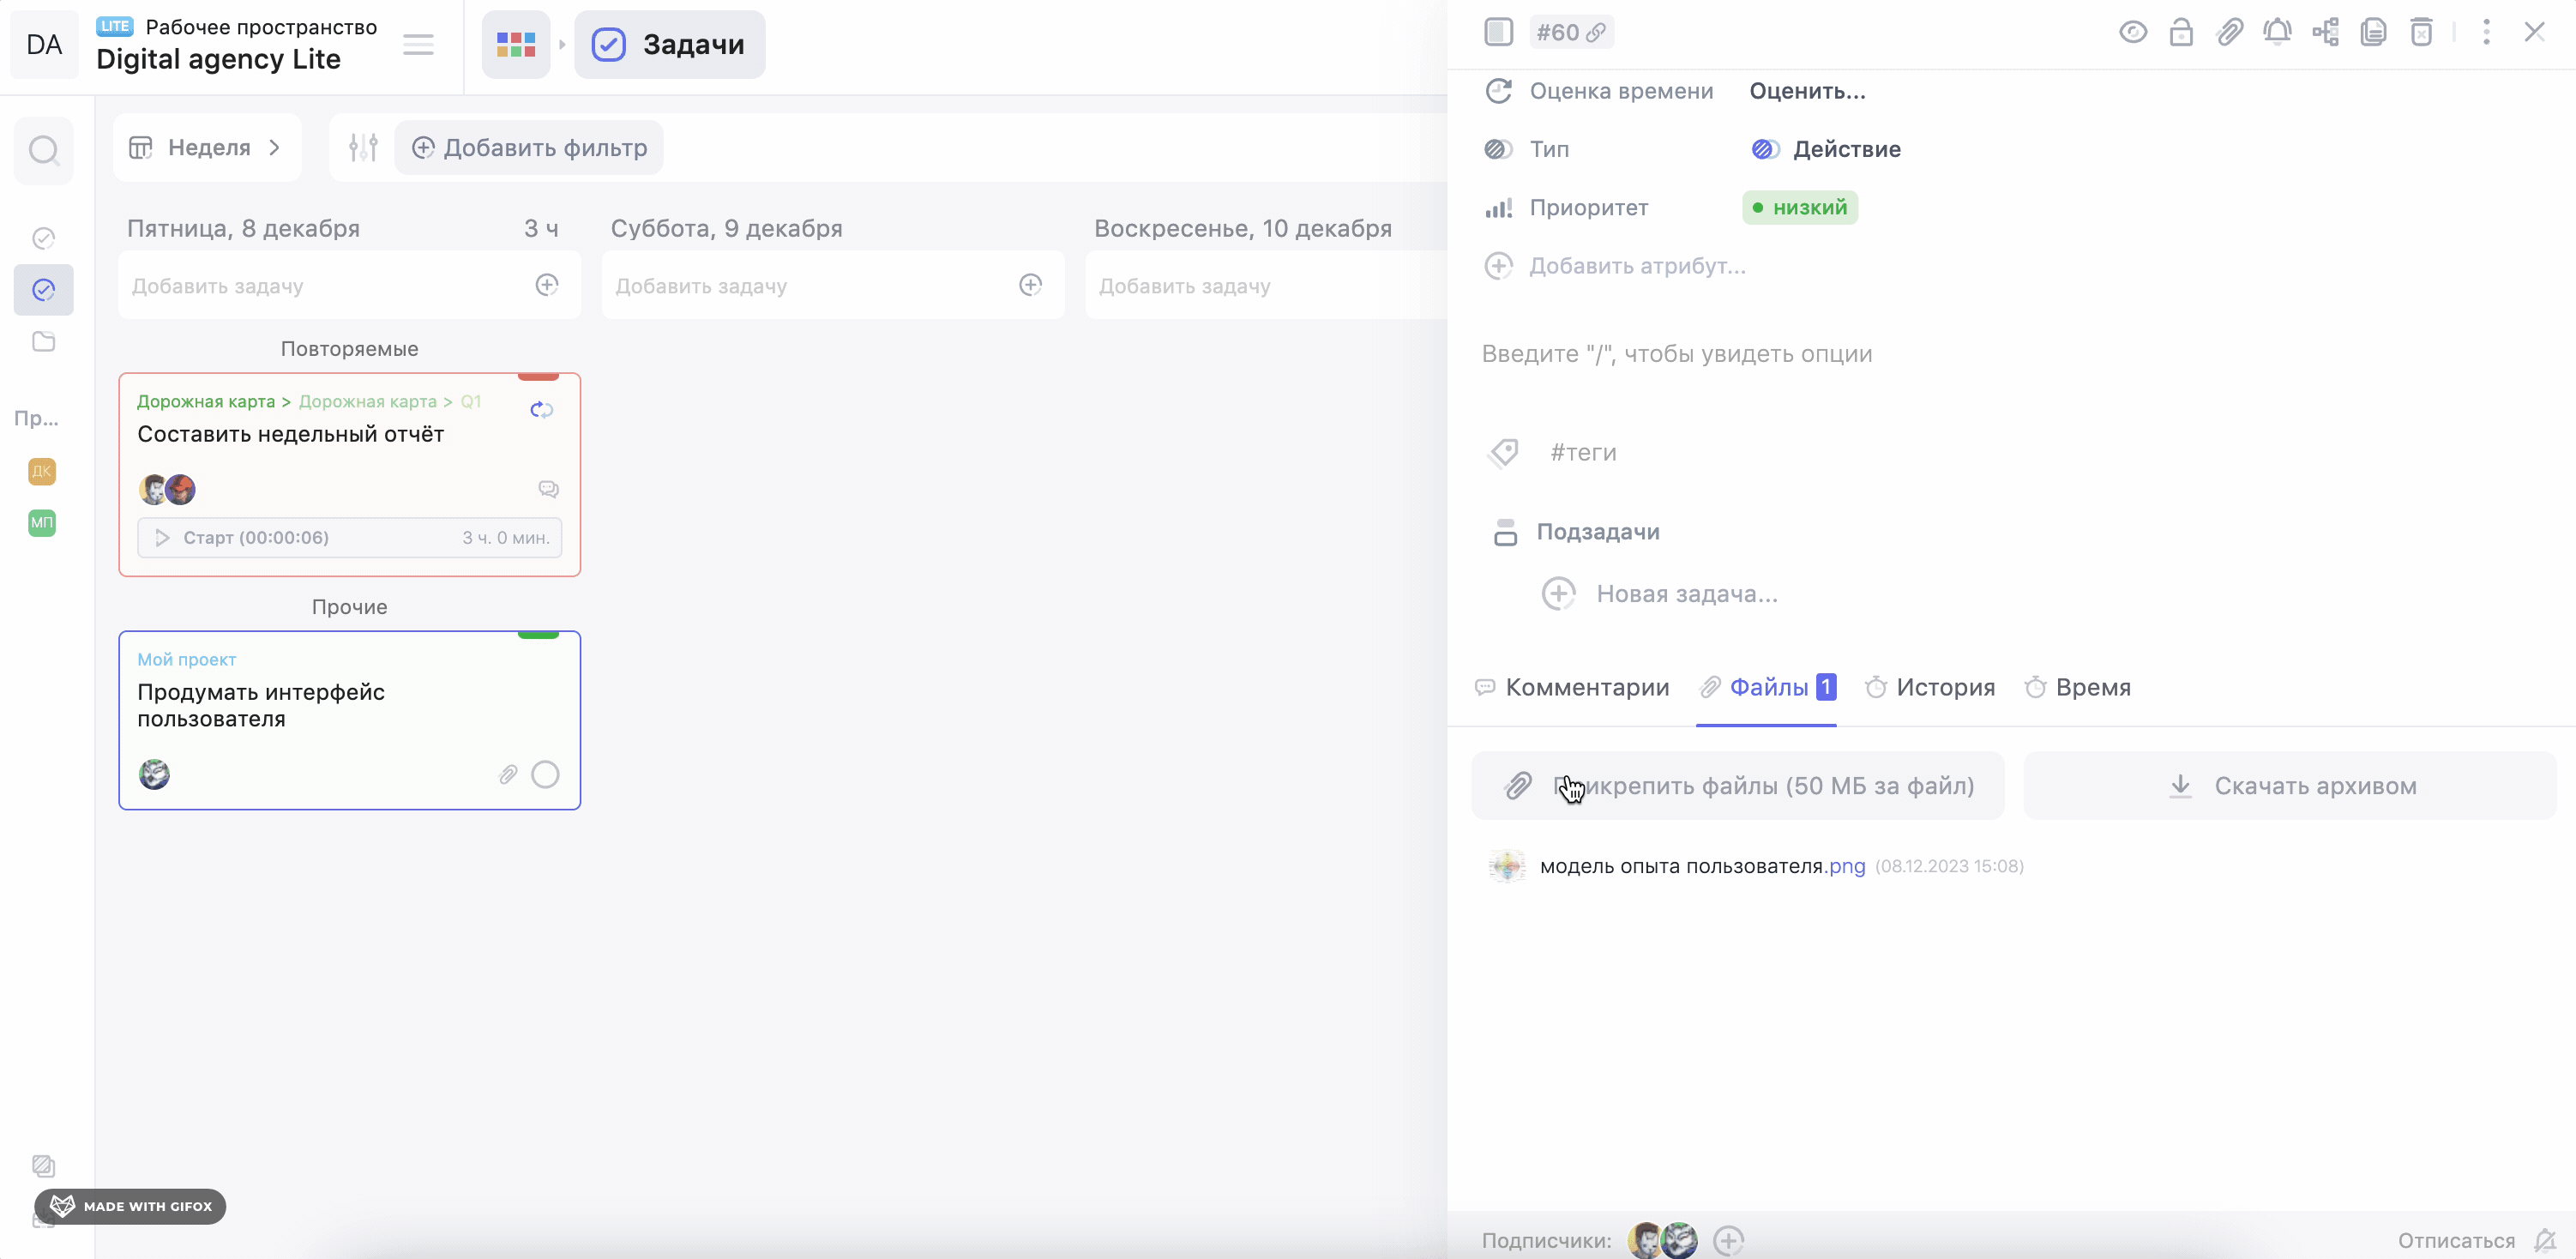Click the #60 task ID badge

(x=1571, y=33)
